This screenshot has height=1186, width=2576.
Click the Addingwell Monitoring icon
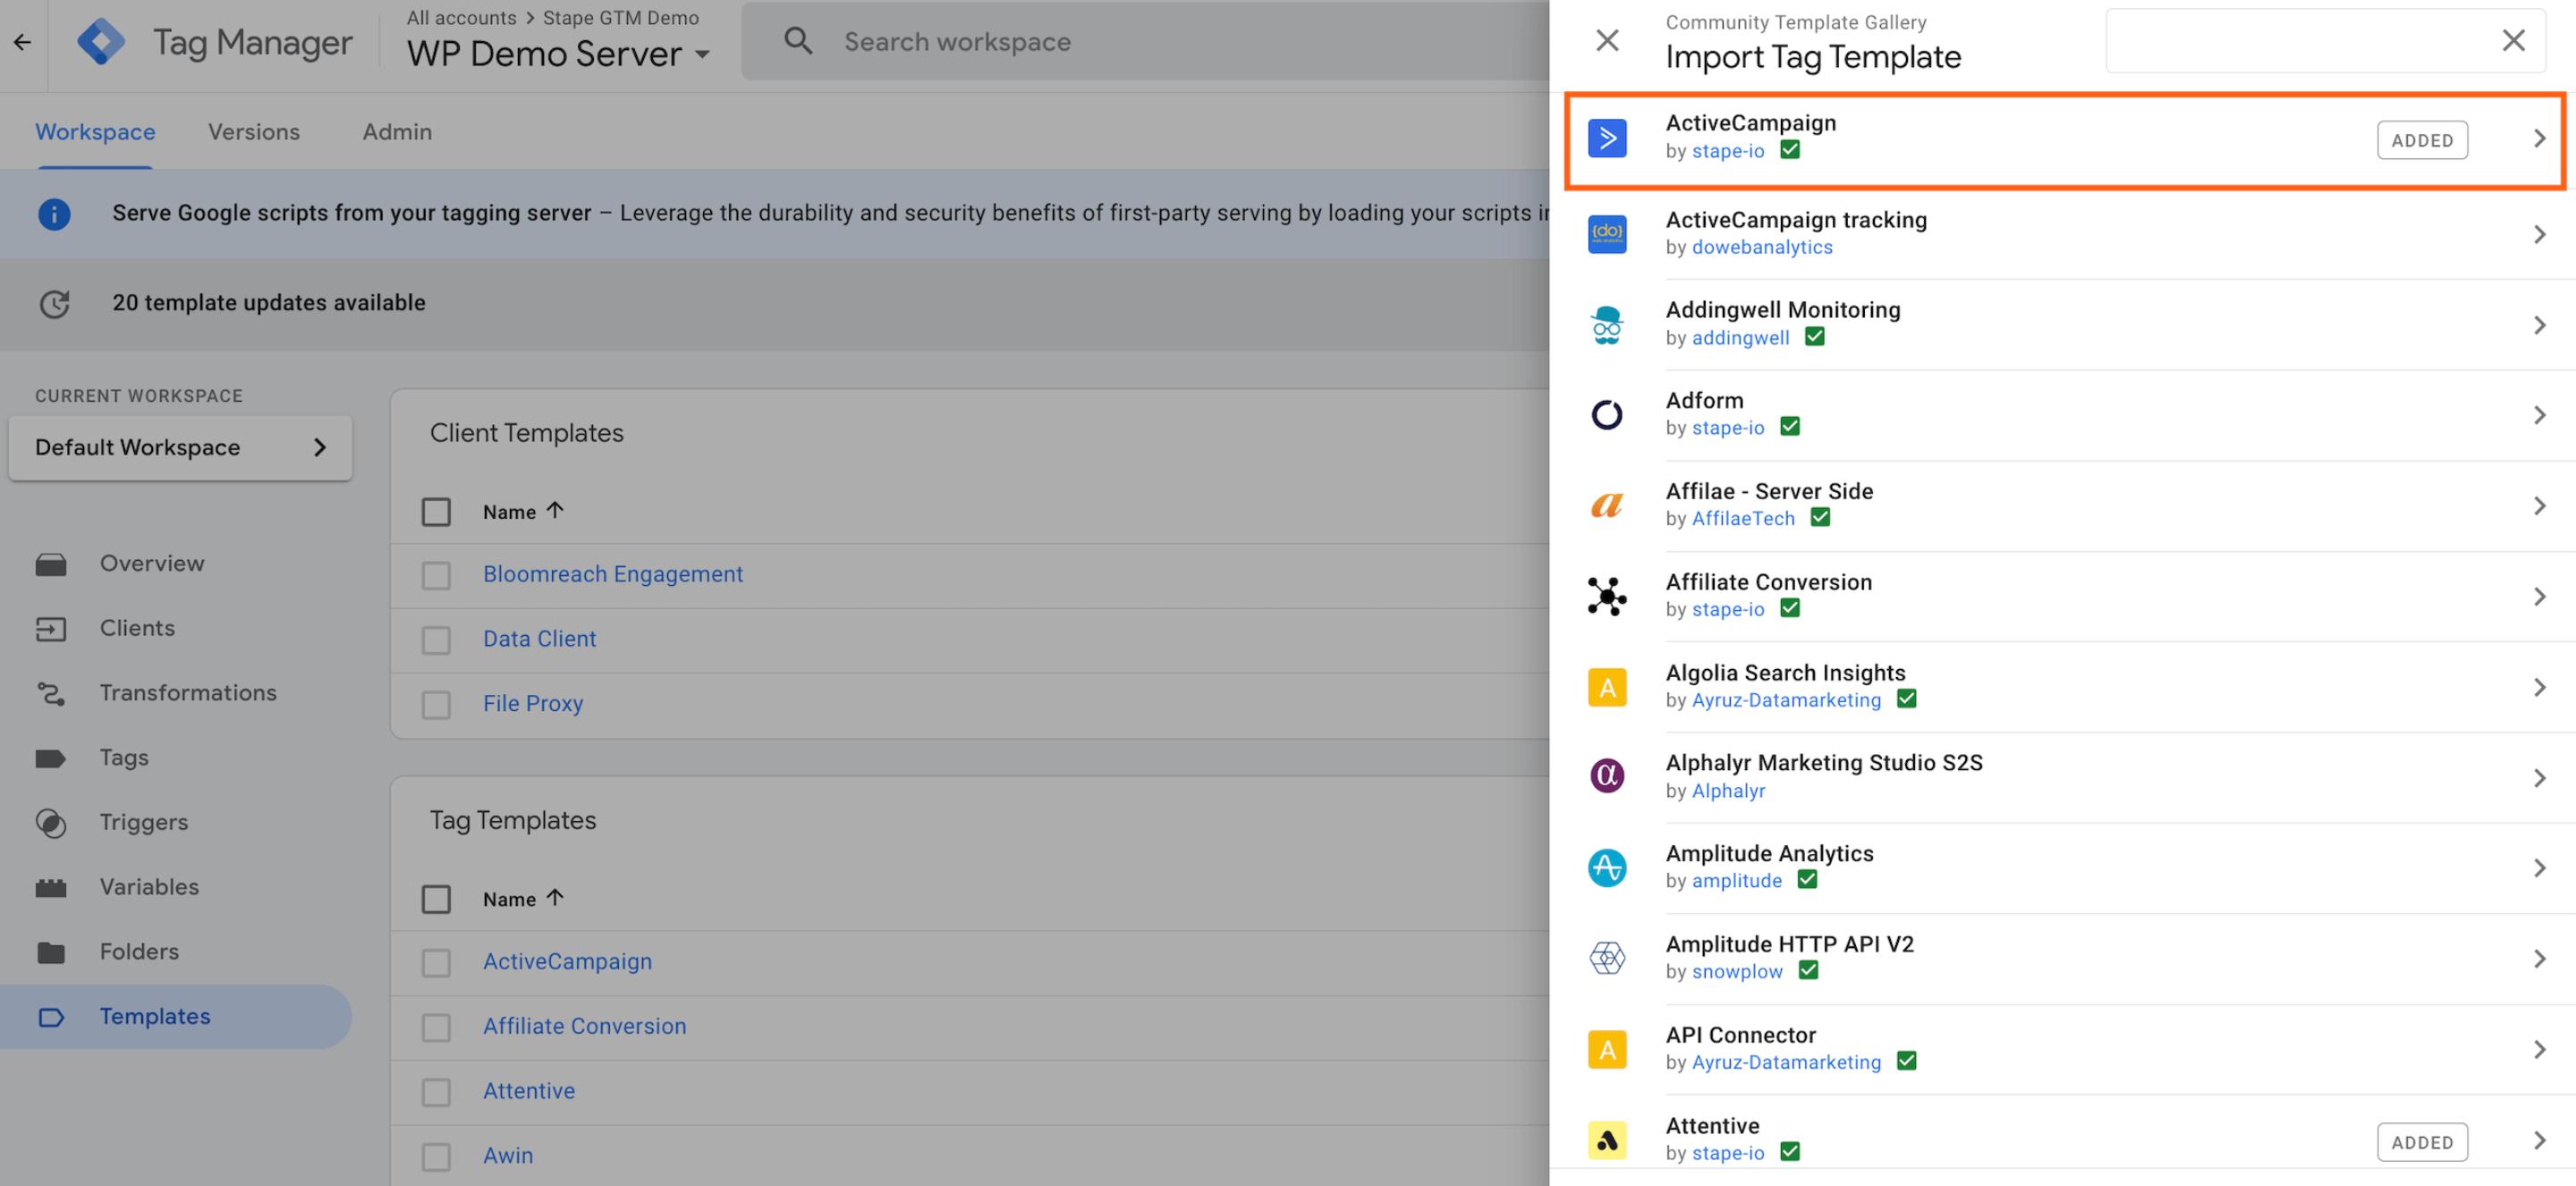1607,325
